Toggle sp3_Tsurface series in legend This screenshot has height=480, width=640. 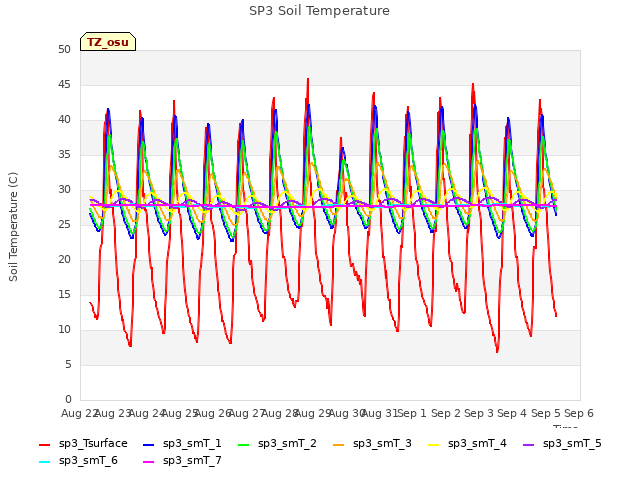point(83,444)
